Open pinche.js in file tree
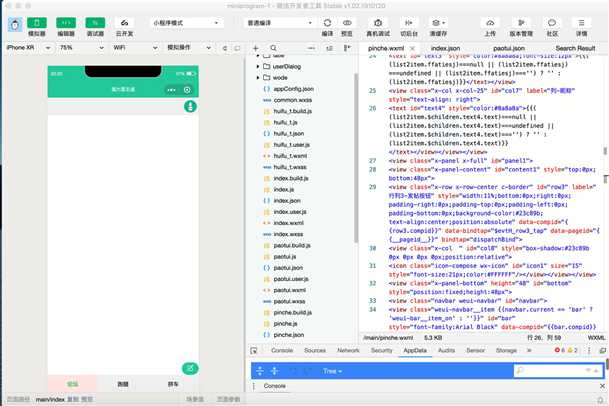 285,324
